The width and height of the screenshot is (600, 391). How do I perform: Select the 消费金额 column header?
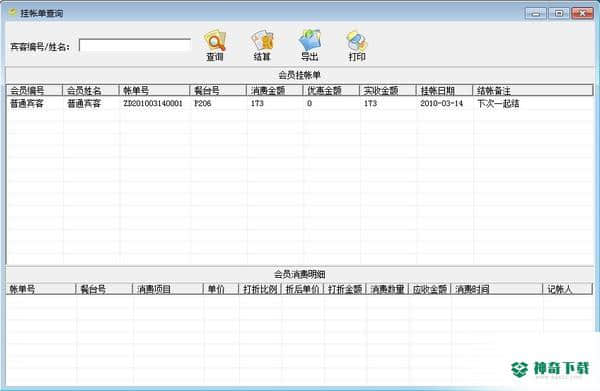point(274,90)
